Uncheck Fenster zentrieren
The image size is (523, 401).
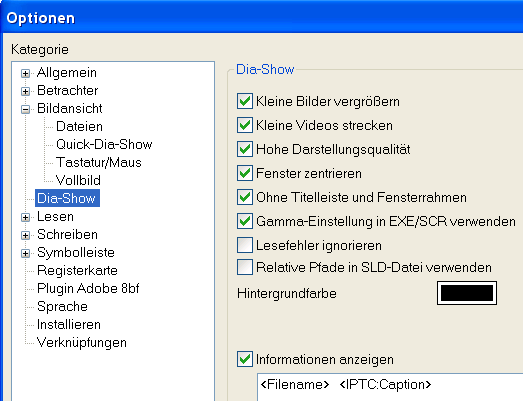coord(245,173)
